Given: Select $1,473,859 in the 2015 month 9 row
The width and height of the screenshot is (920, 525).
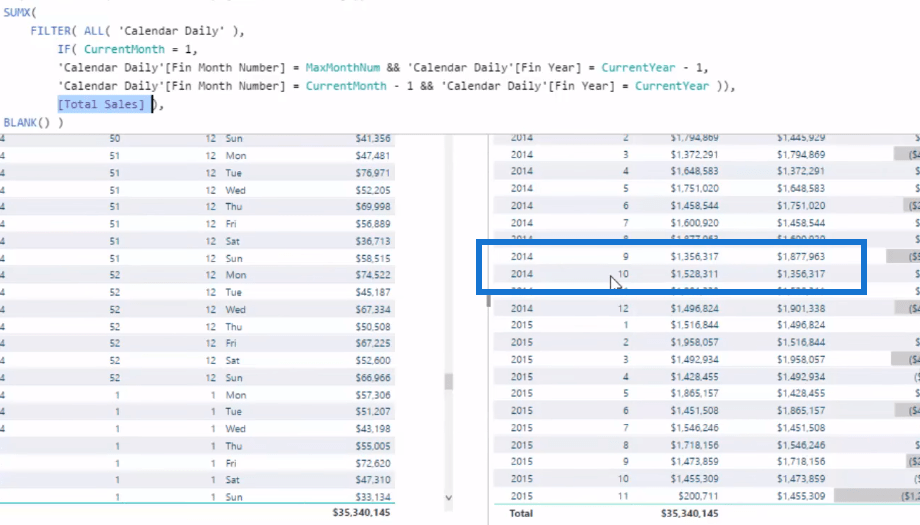Looking at the screenshot, I should 695,462.
